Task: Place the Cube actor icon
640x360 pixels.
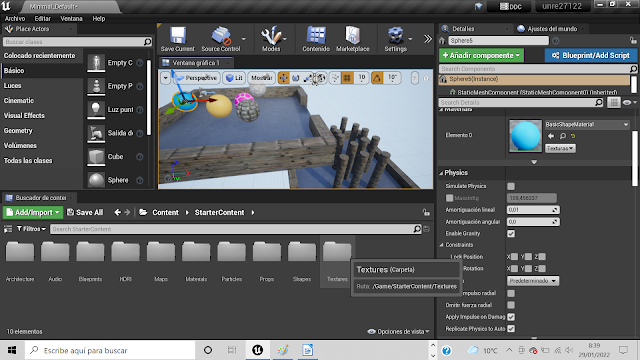Action: (96, 157)
